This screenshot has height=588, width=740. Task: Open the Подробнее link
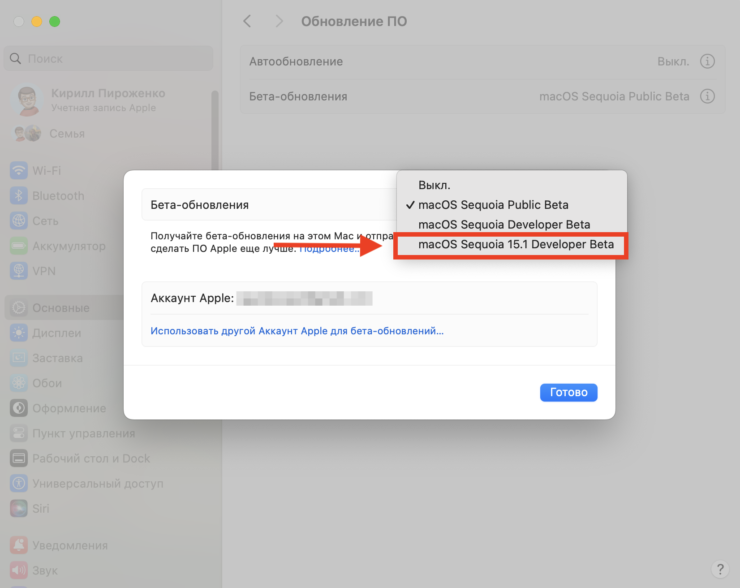coord(329,249)
